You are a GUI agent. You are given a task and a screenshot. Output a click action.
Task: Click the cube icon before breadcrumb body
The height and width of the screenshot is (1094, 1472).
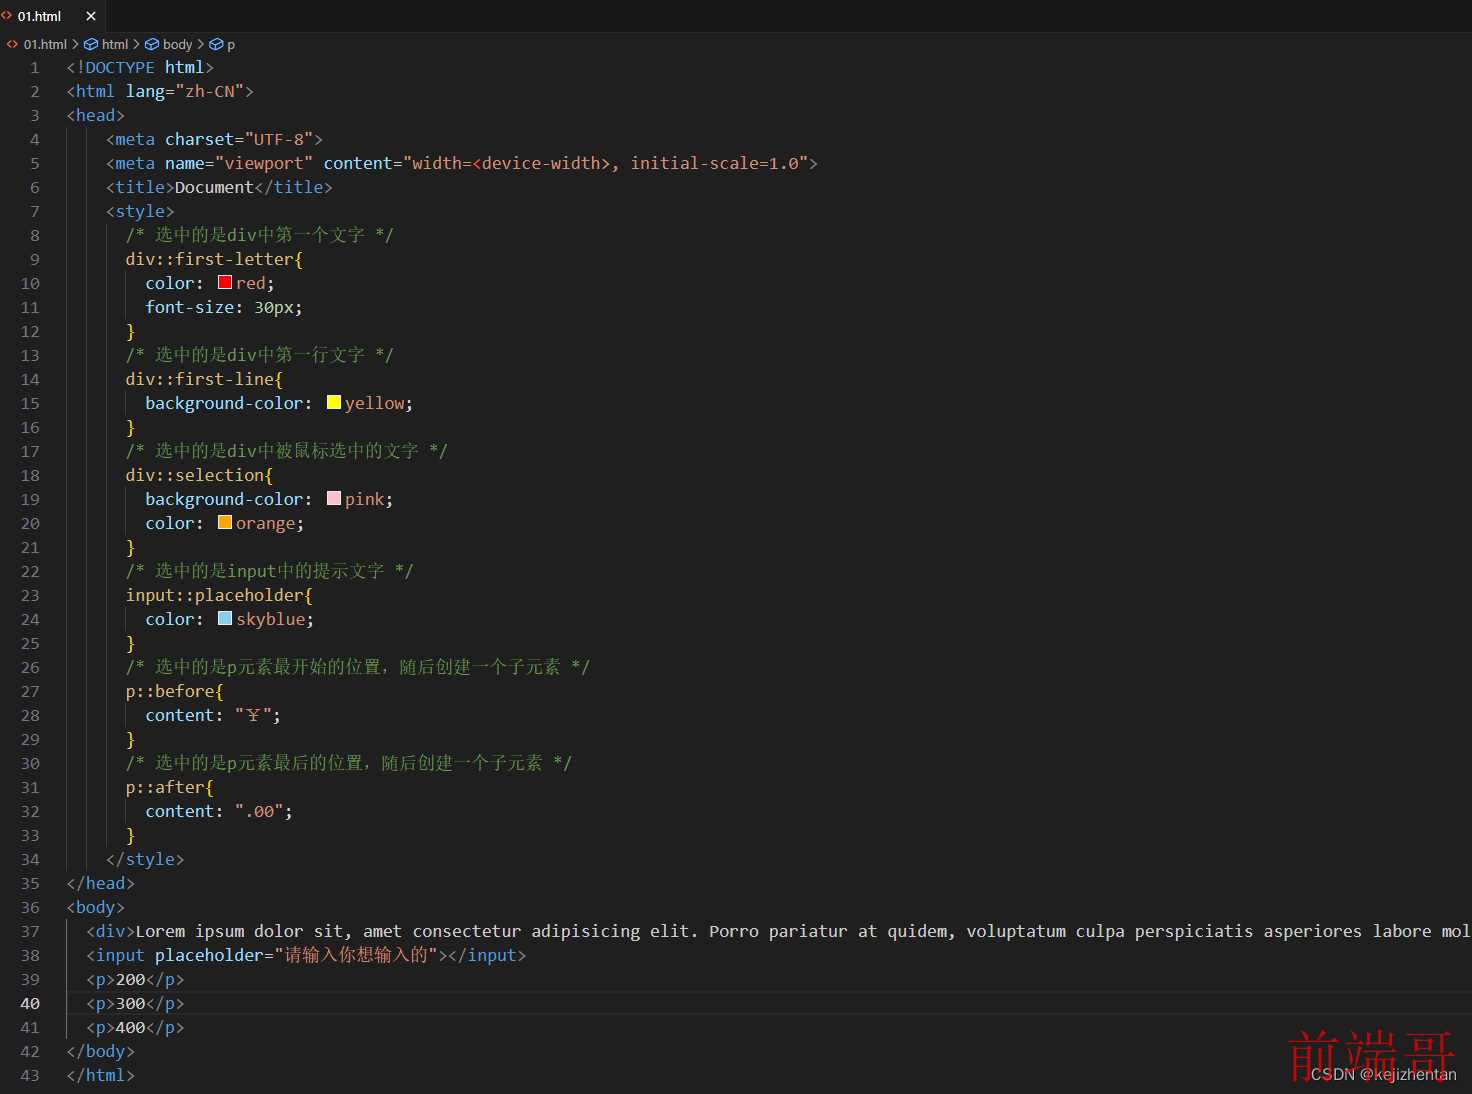tap(152, 44)
